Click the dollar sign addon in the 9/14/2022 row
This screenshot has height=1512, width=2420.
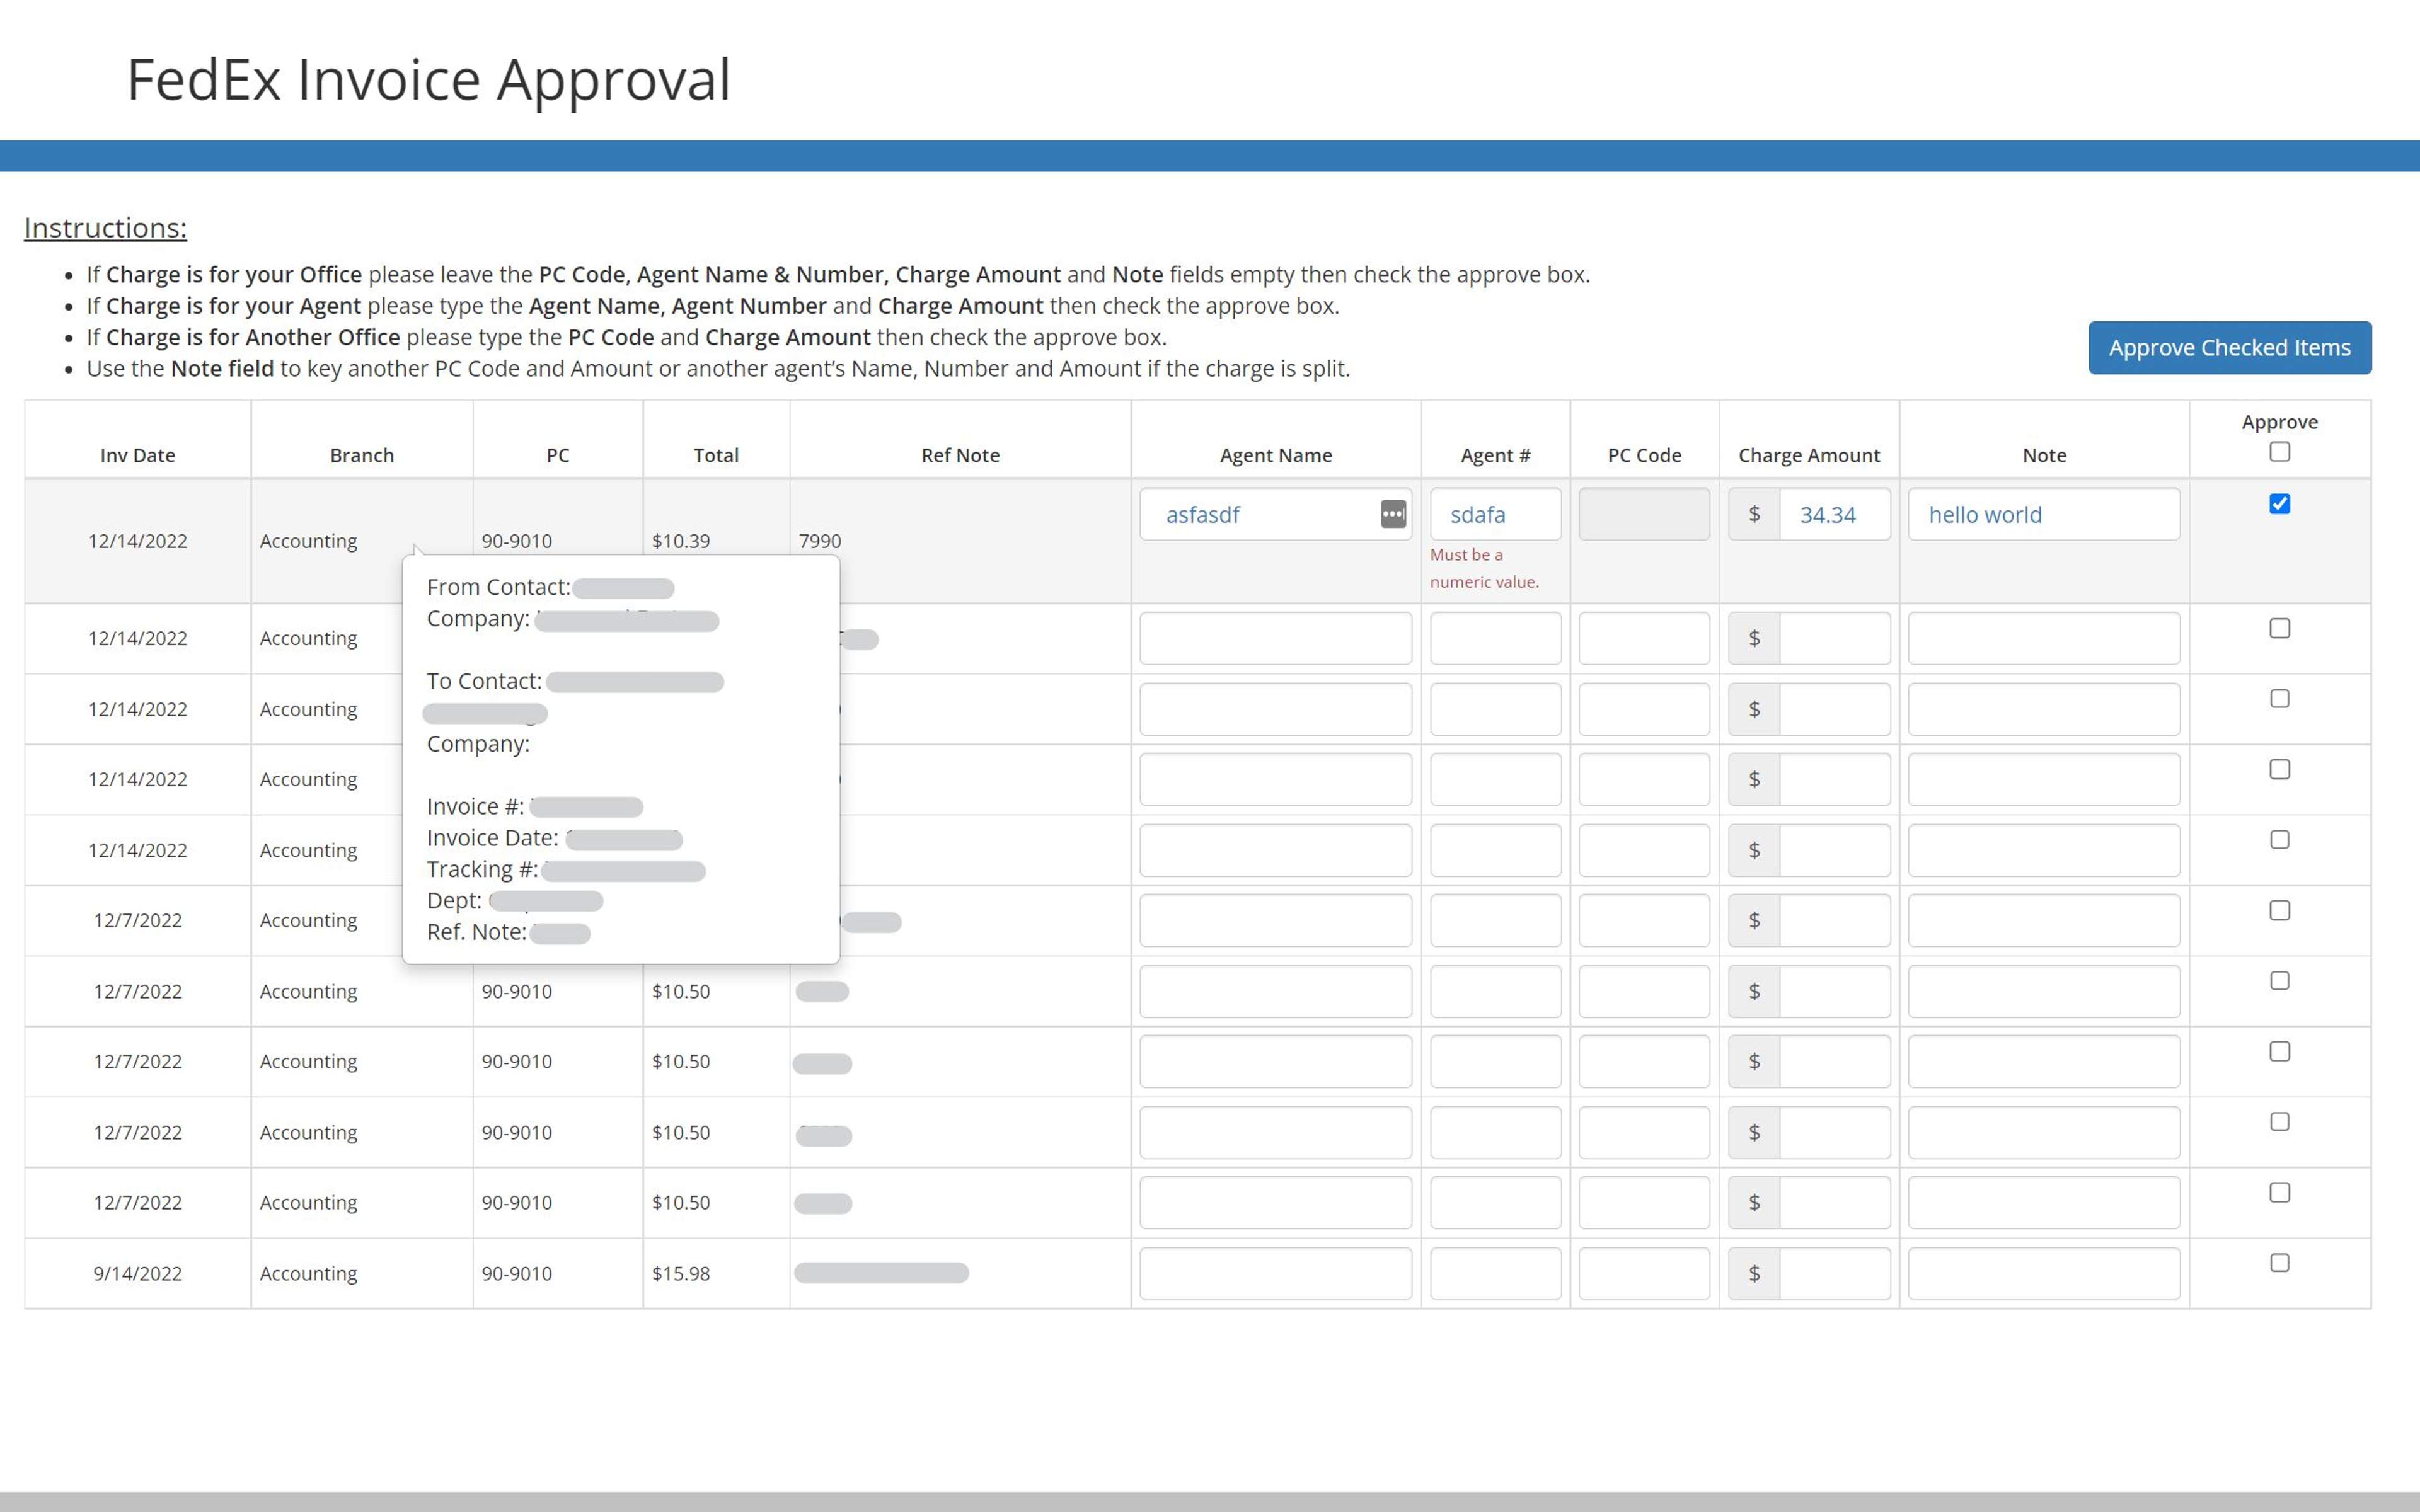[x=1754, y=1273]
